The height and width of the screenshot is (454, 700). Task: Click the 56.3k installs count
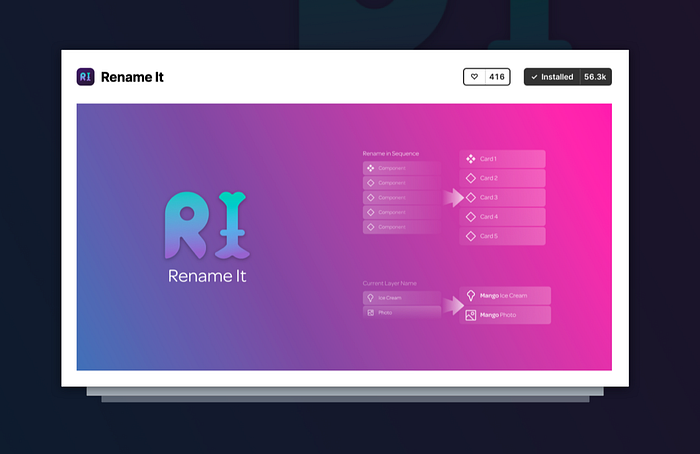click(x=595, y=77)
